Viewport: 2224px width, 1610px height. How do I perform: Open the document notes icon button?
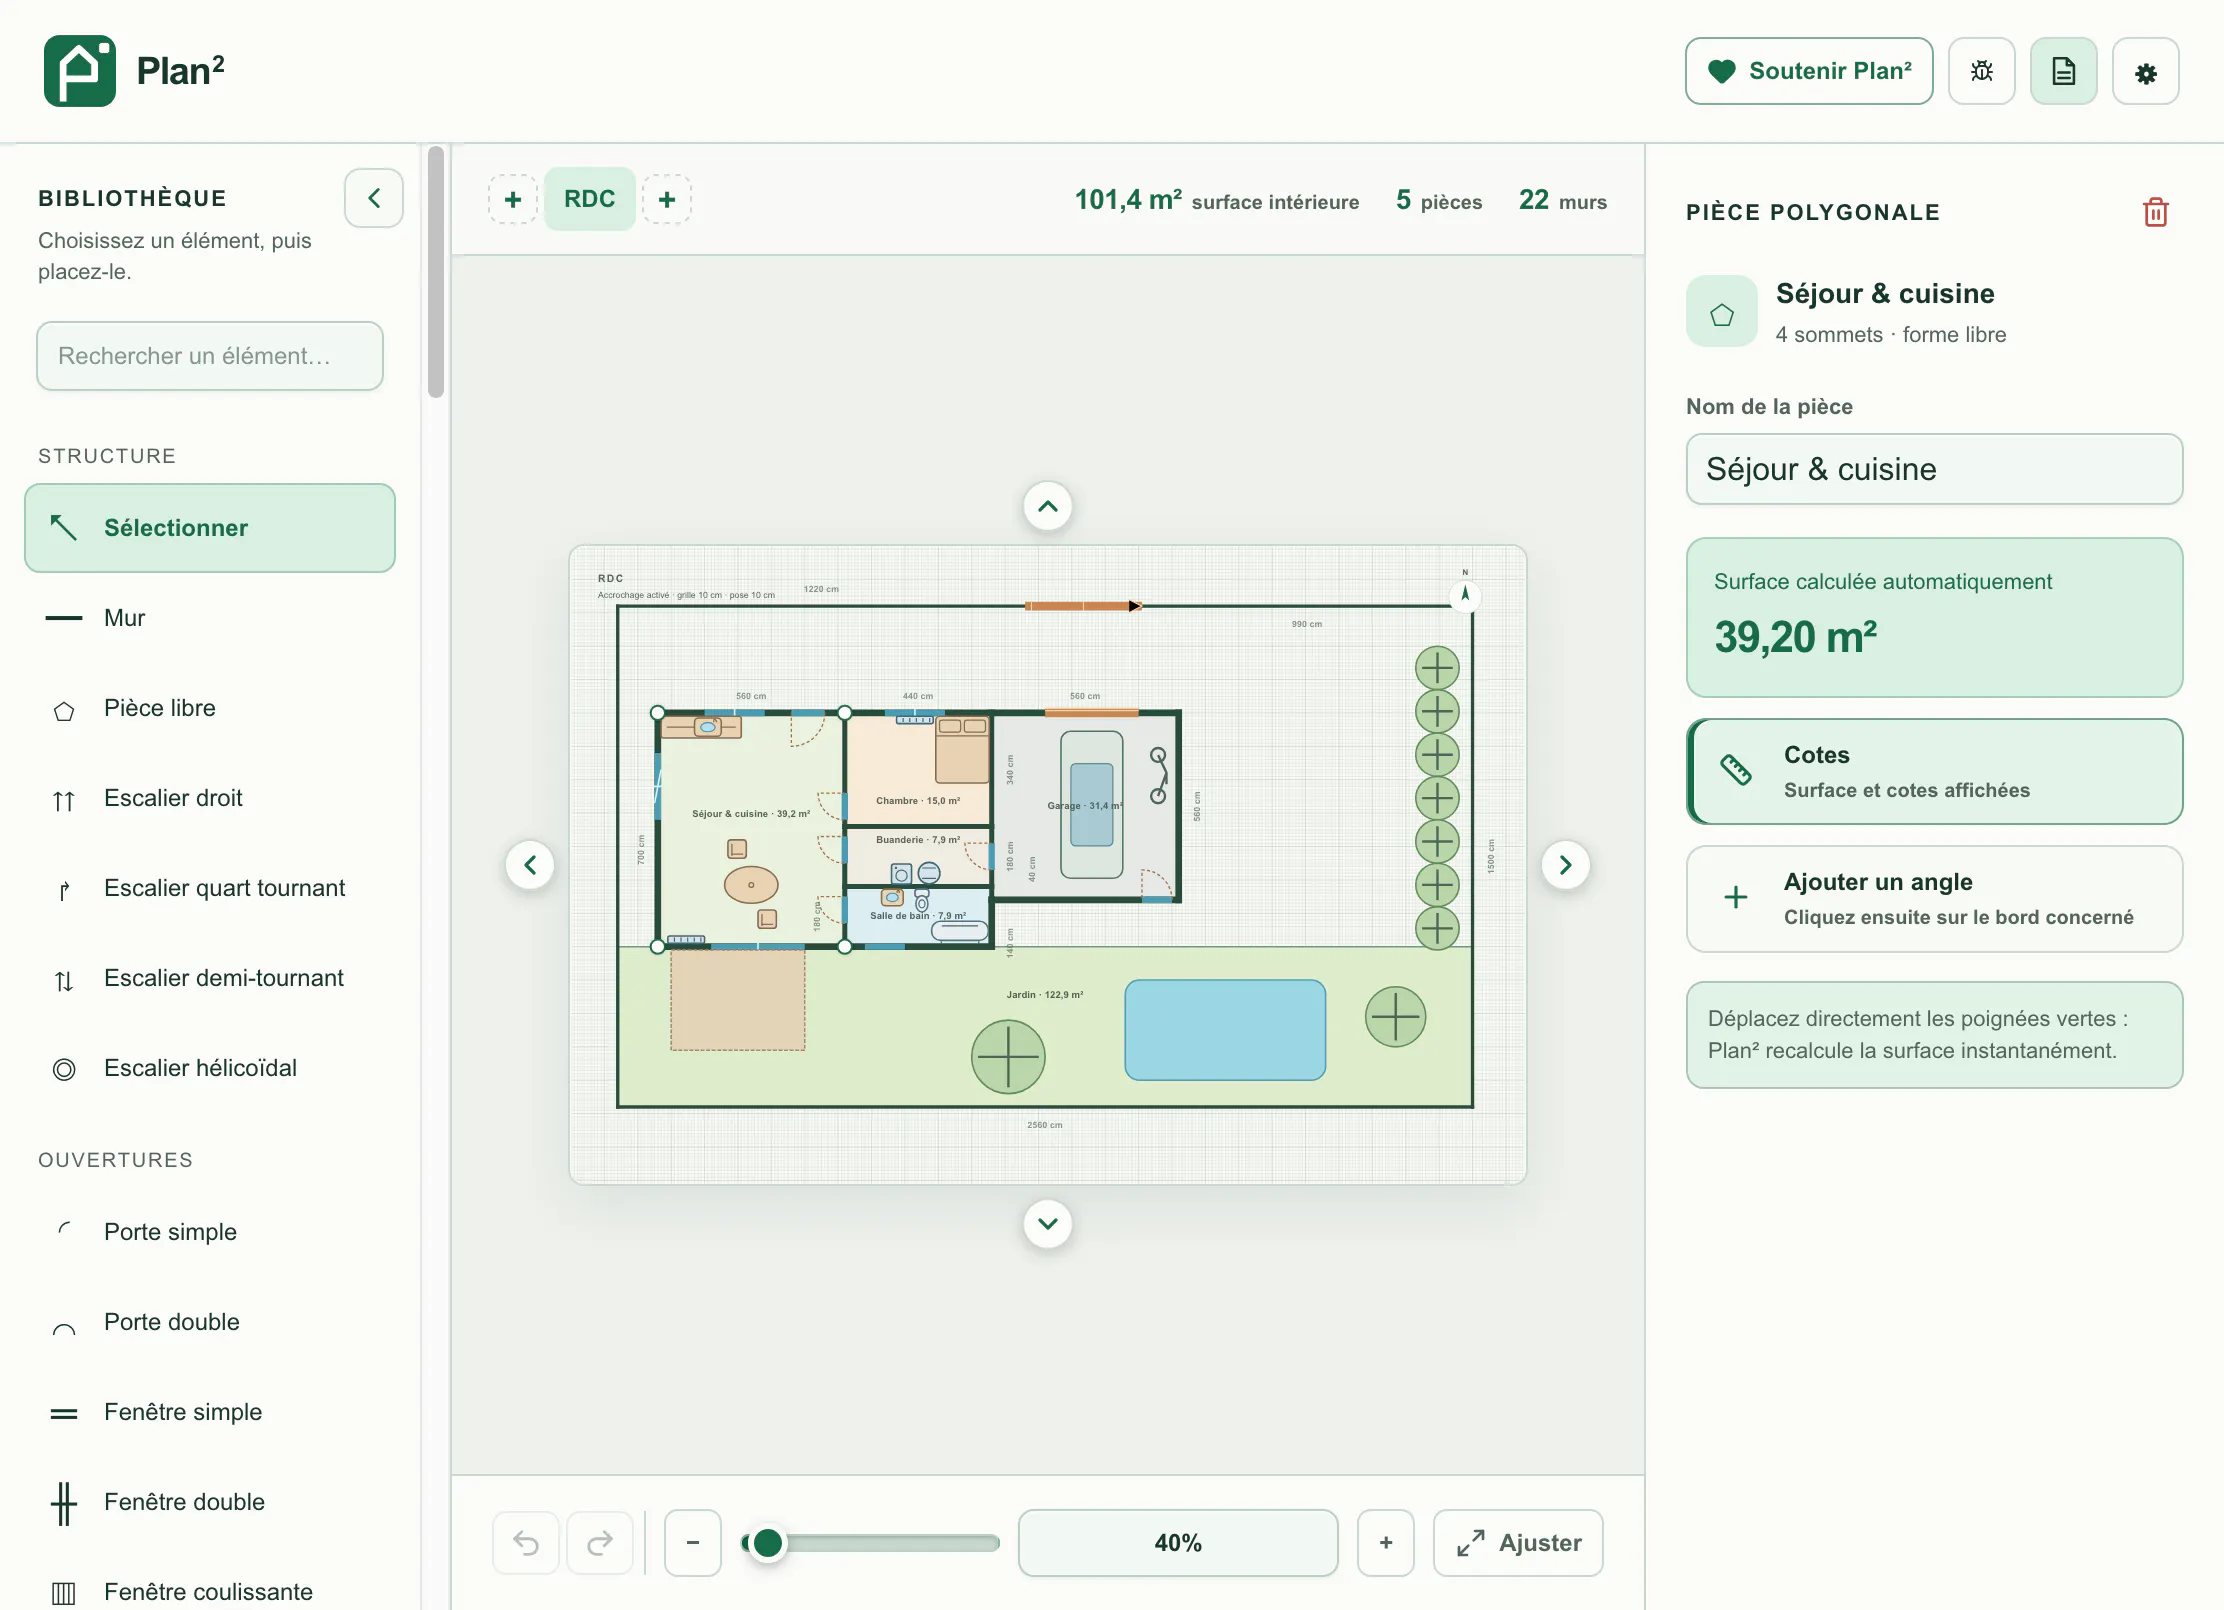point(2063,71)
